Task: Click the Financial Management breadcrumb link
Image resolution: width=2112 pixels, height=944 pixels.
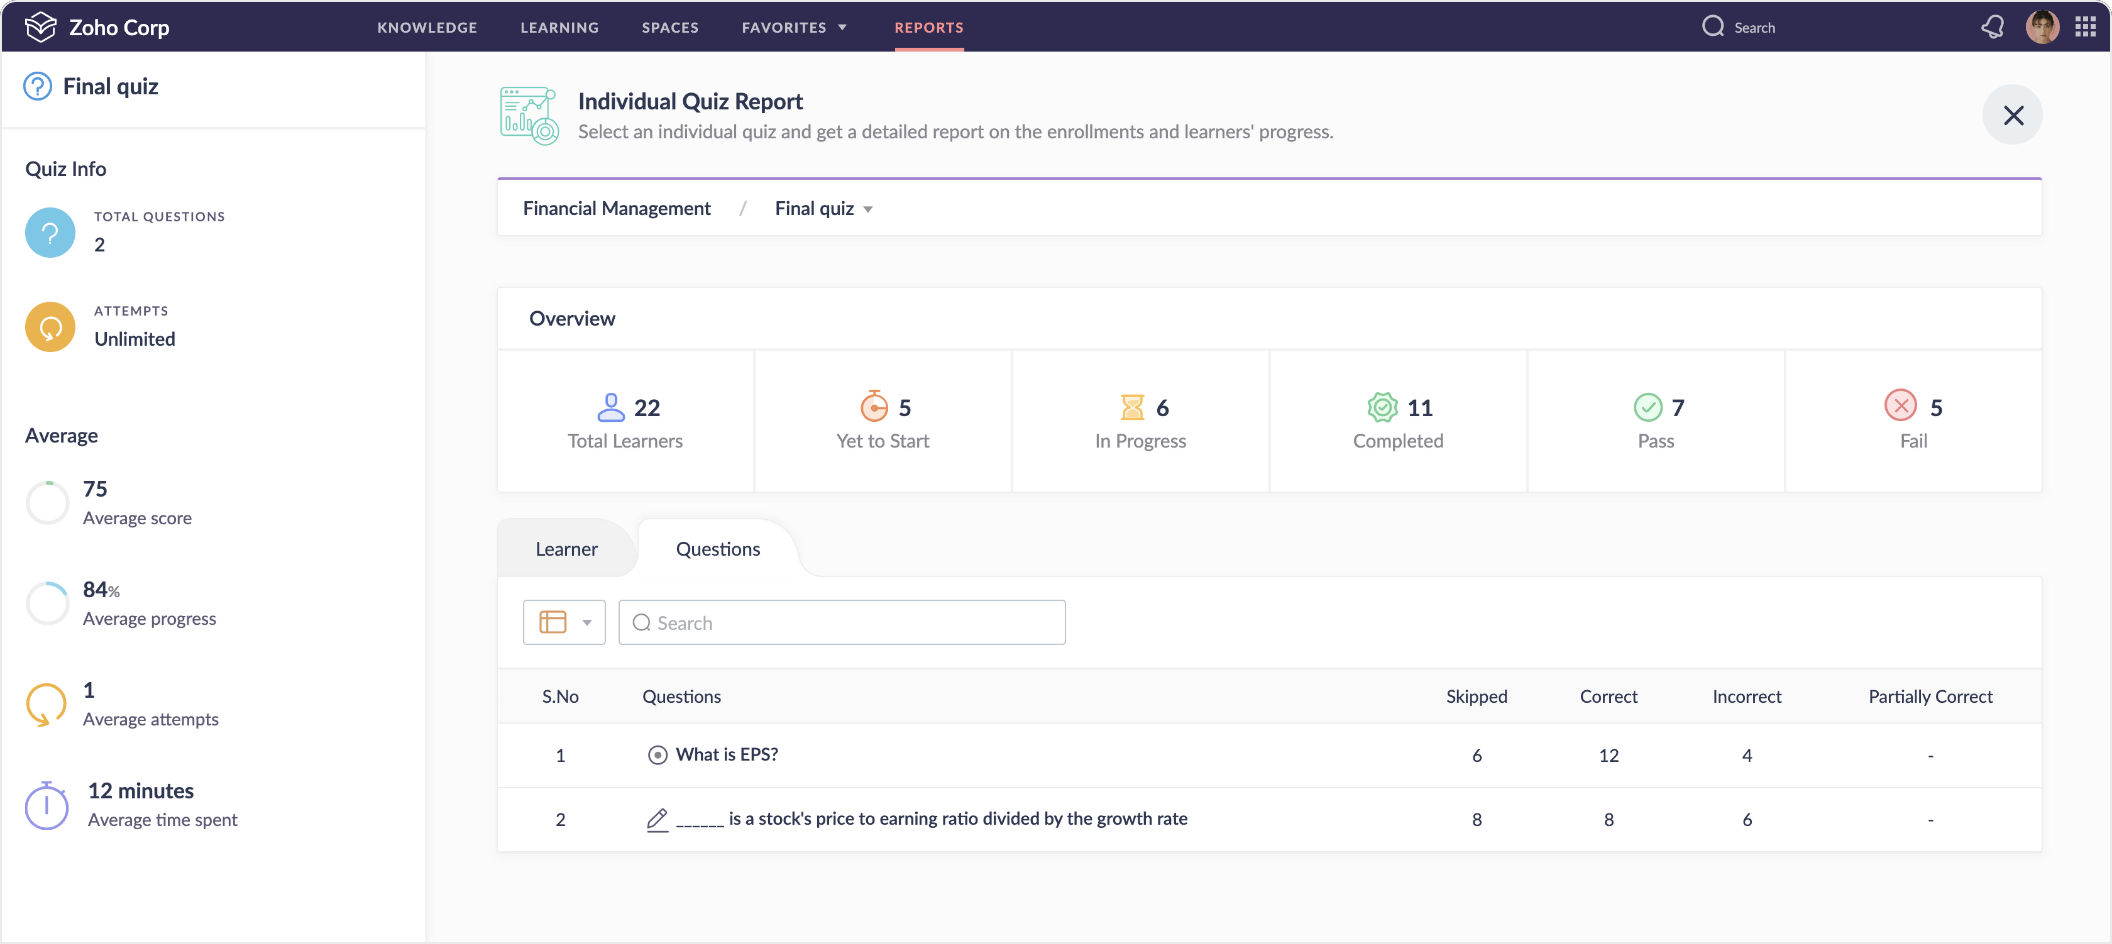Action: point(616,208)
